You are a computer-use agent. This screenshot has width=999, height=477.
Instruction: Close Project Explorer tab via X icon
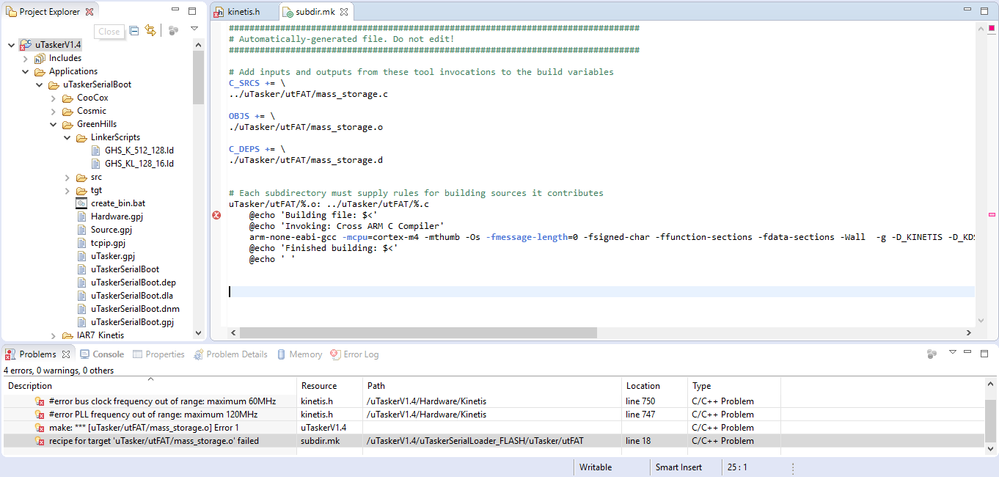pos(89,11)
